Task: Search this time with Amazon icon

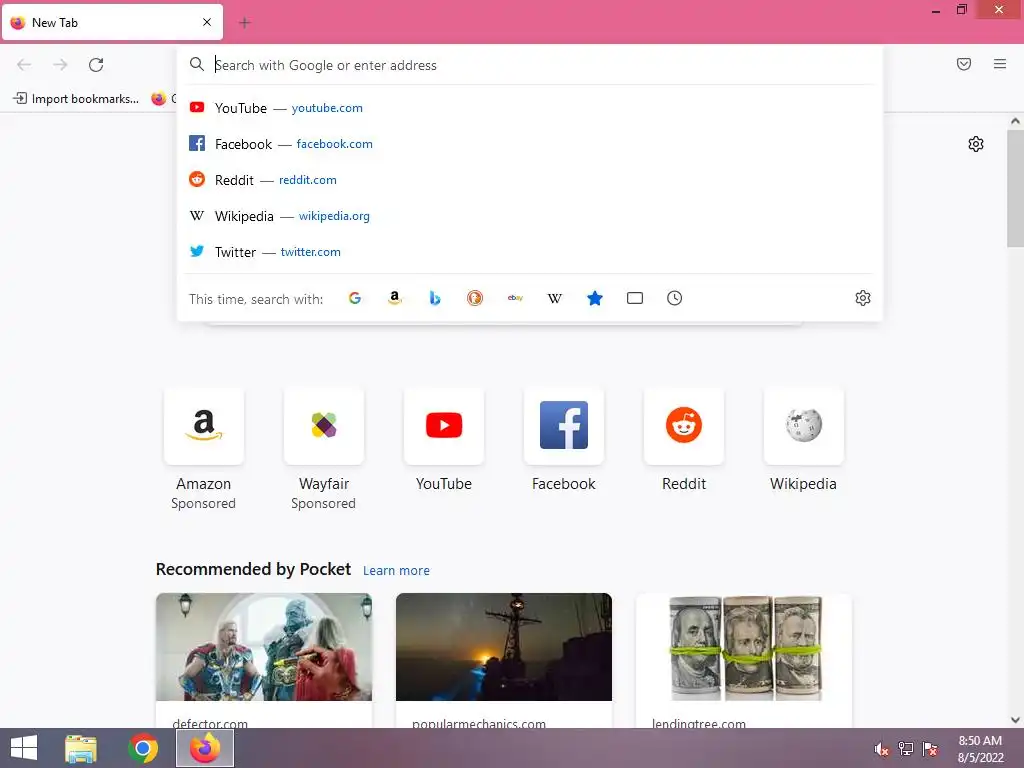Action: click(x=394, y=298)
